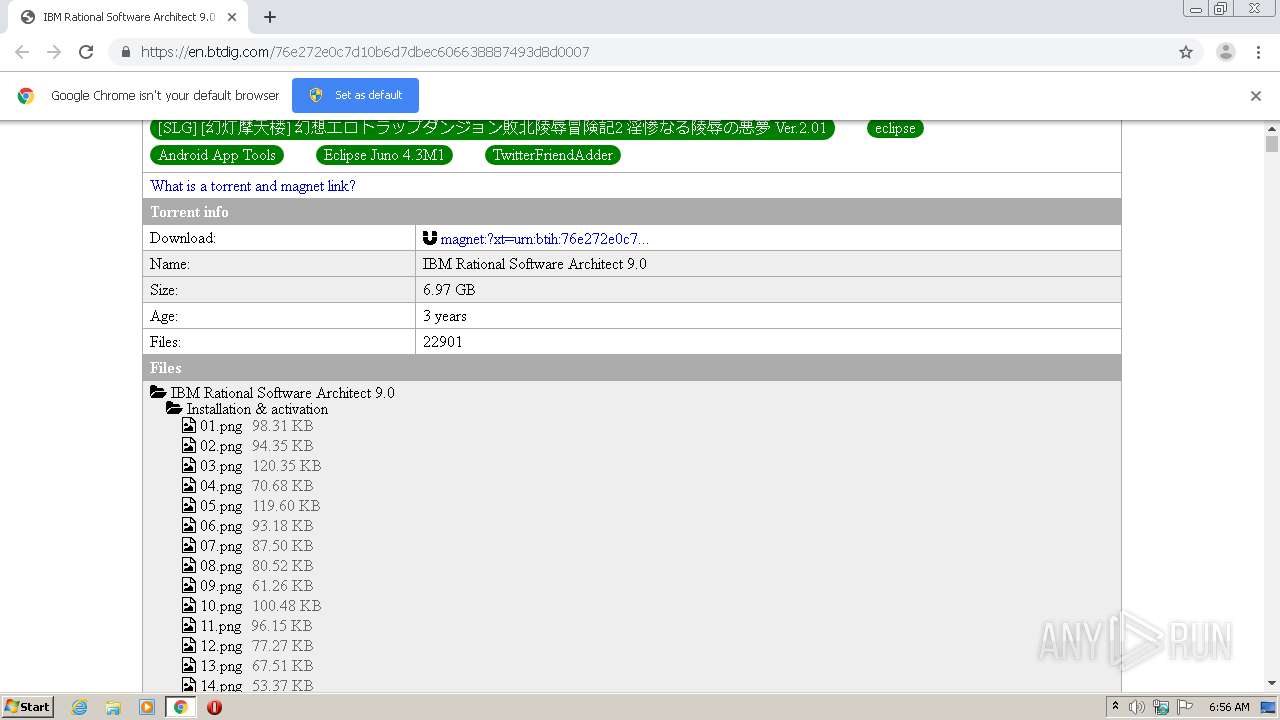
Task: Open the TwitterFriendAdder tag
Action: (553, 155)
